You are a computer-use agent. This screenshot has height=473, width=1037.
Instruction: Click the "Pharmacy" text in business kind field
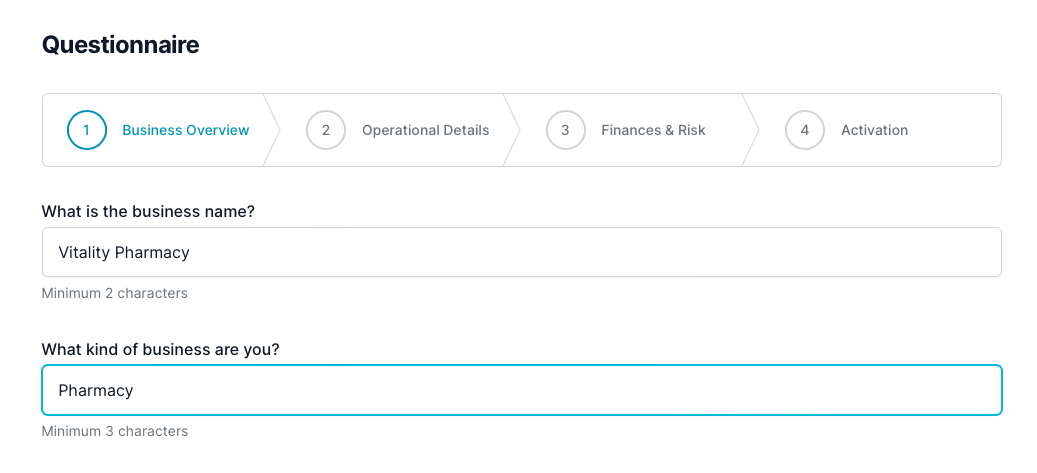pos(96,390)
